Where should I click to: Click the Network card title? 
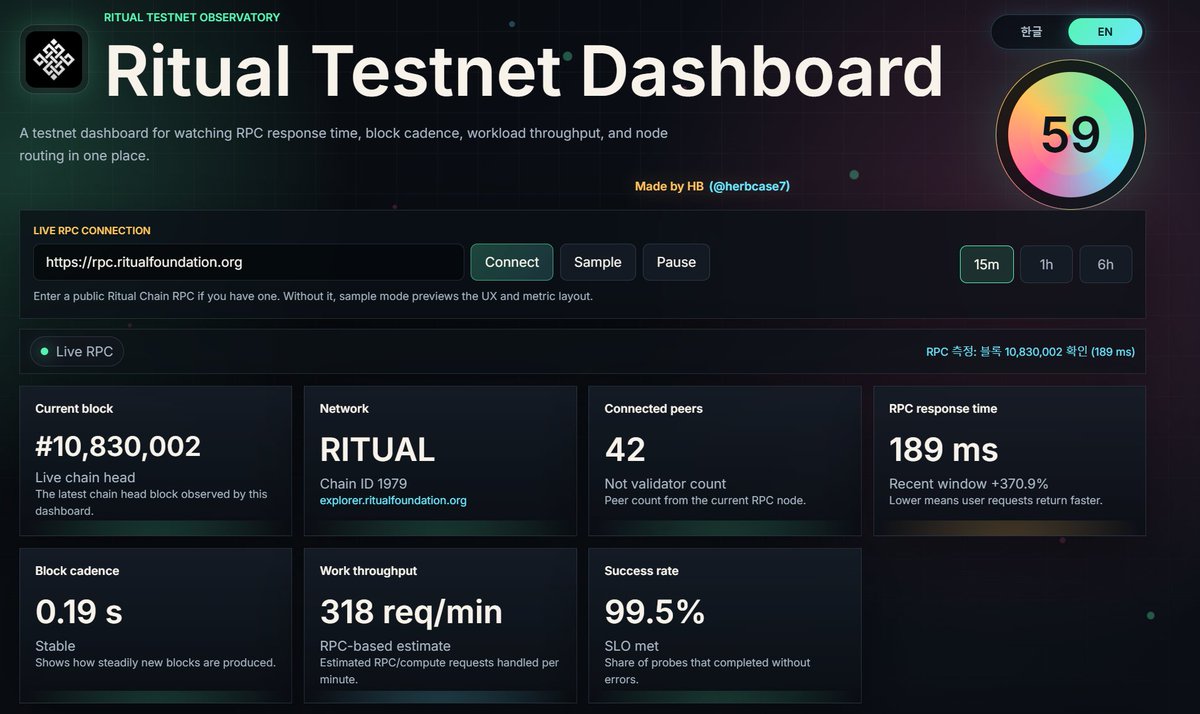coord(344,408)
